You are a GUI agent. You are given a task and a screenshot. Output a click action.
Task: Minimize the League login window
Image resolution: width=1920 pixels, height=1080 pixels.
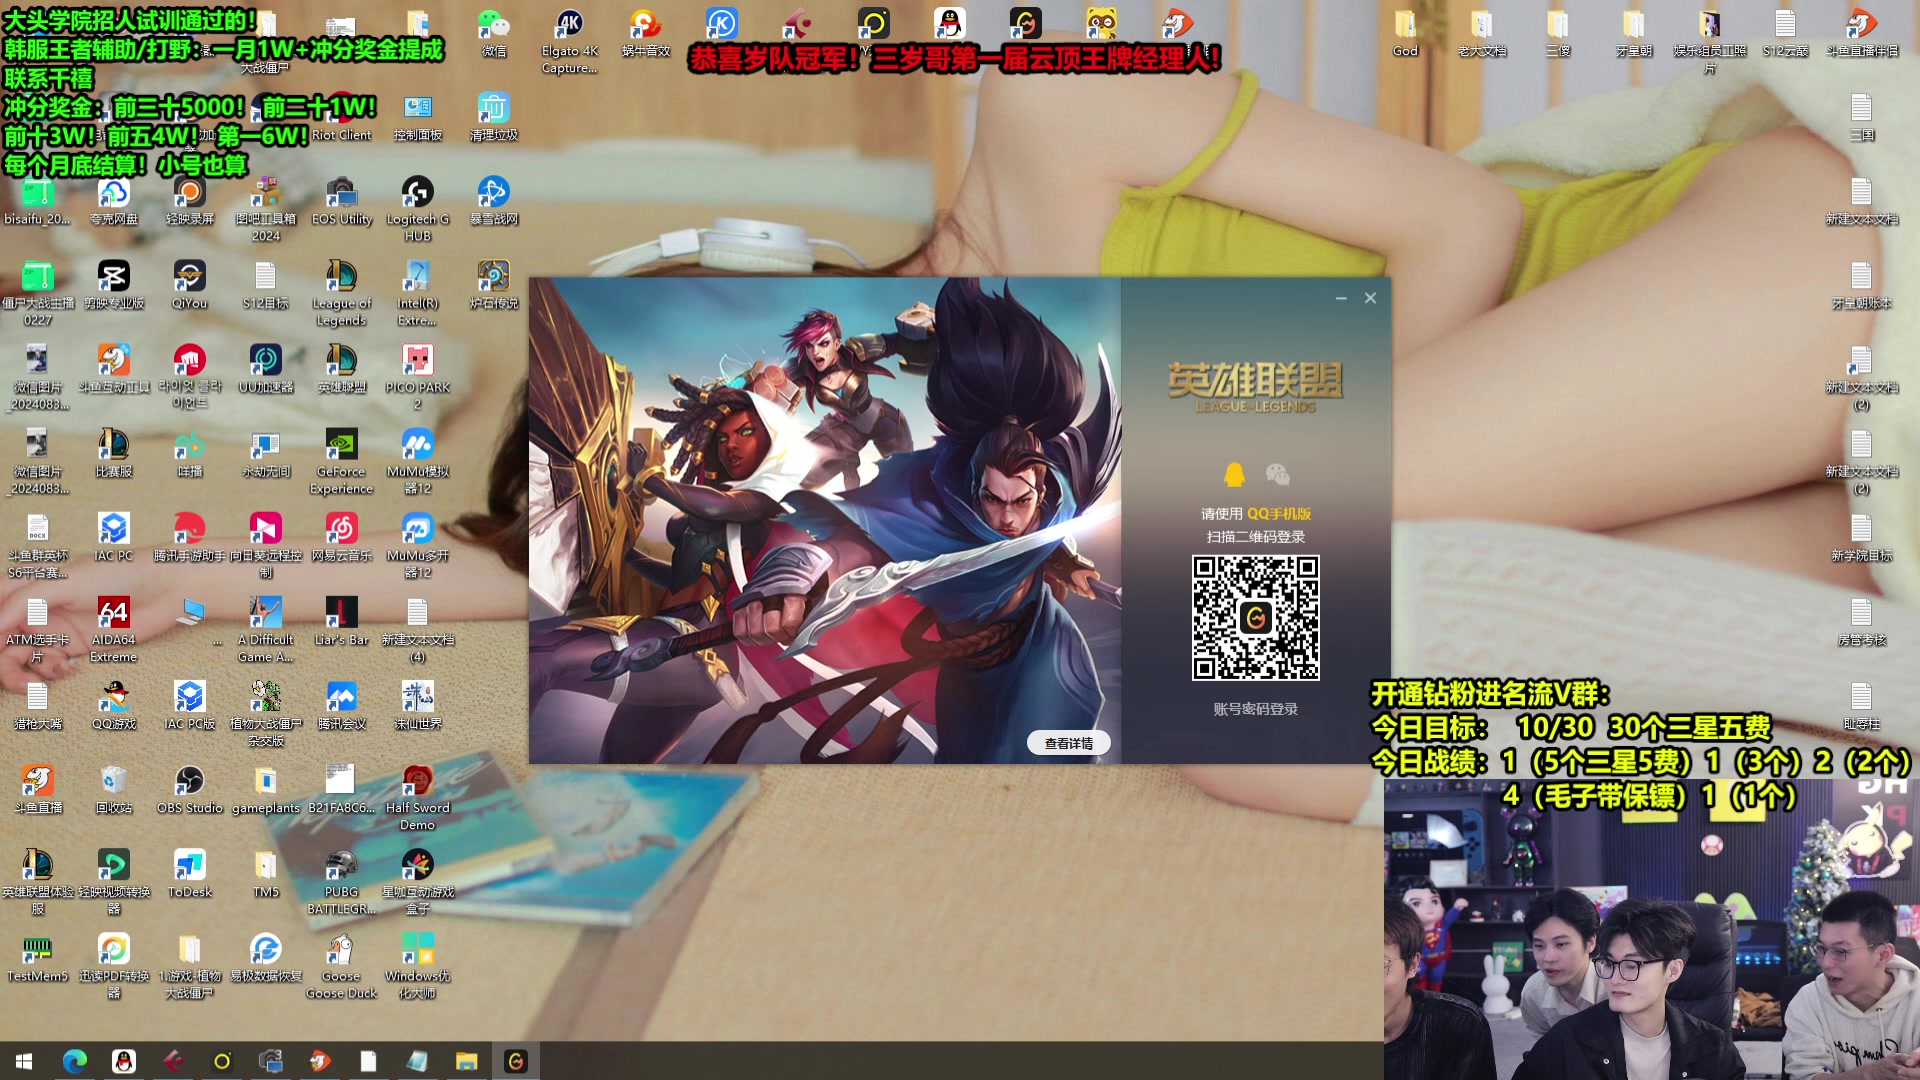[1341, 298]
